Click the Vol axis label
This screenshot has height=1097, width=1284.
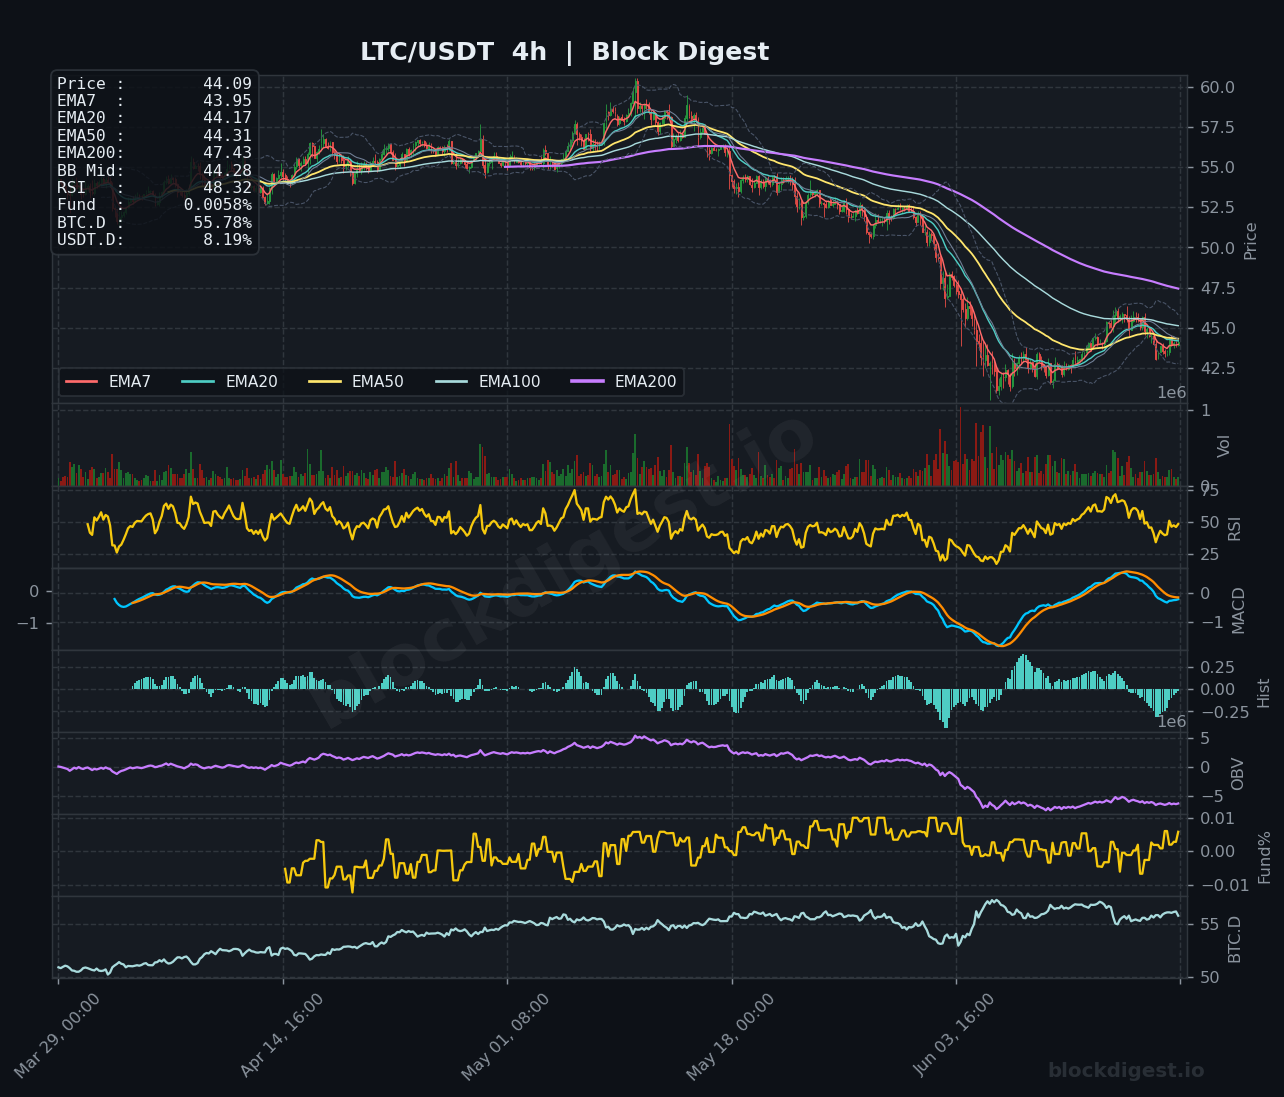point(1224,446)
